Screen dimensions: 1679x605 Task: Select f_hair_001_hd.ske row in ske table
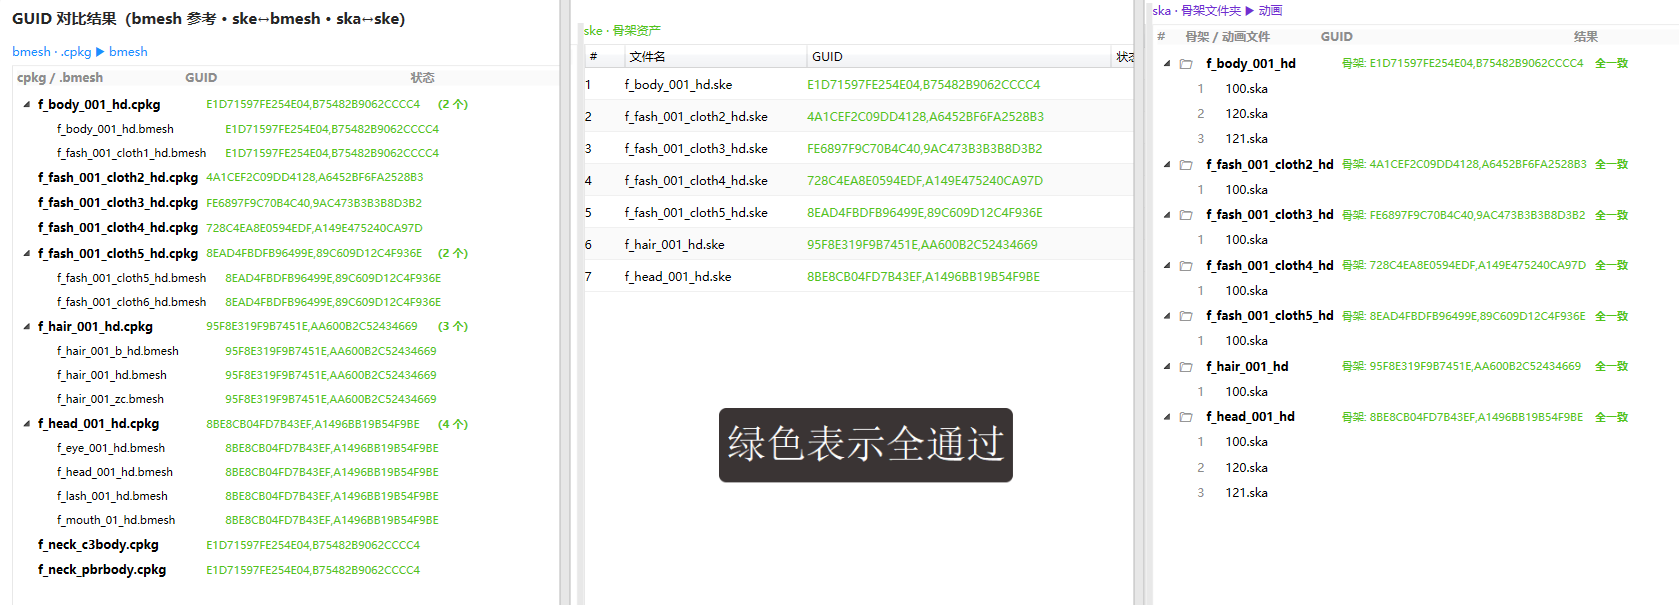[x=858, y=245]
